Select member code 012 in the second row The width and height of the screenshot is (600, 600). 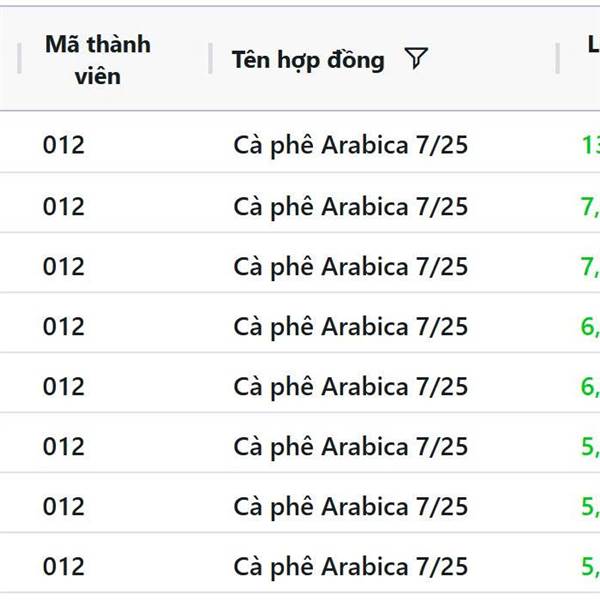pyautogui.click(x=64, y=207)
